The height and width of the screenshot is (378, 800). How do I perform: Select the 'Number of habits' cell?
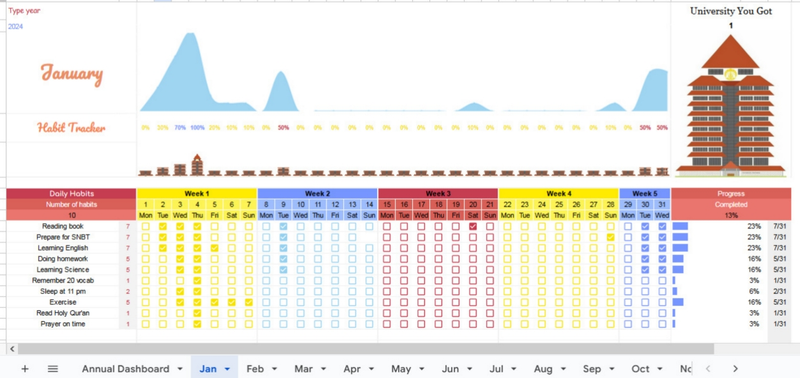71,205
